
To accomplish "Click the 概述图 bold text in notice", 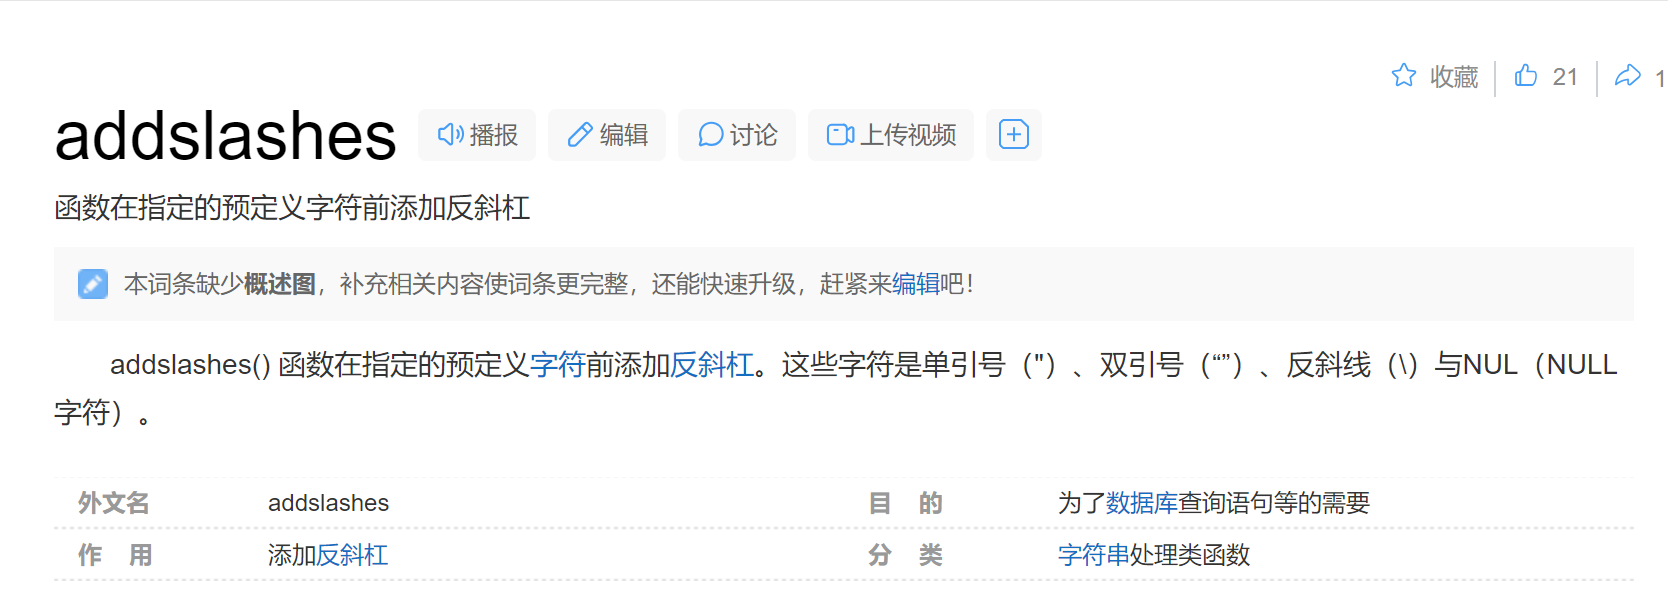I will [x=280, y=284].
